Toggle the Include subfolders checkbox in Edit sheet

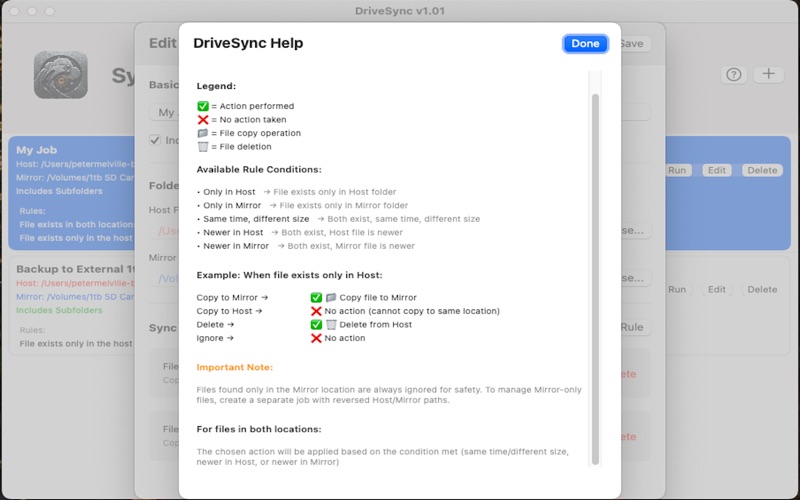[x=155, y=140]
